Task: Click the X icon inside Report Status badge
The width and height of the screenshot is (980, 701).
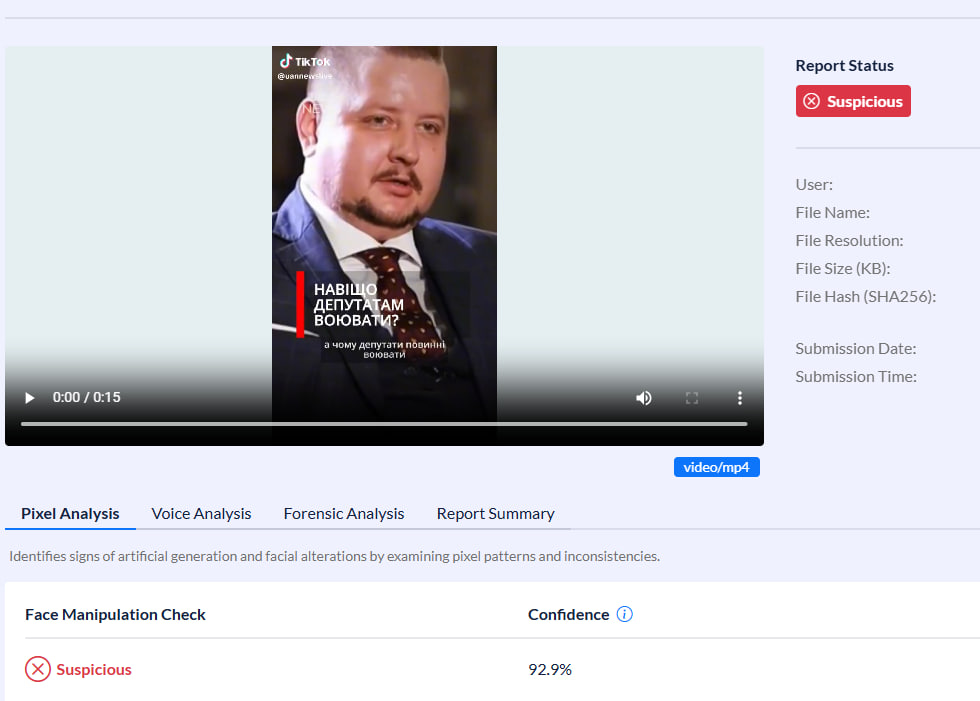Action: click(x=812, y=101)
